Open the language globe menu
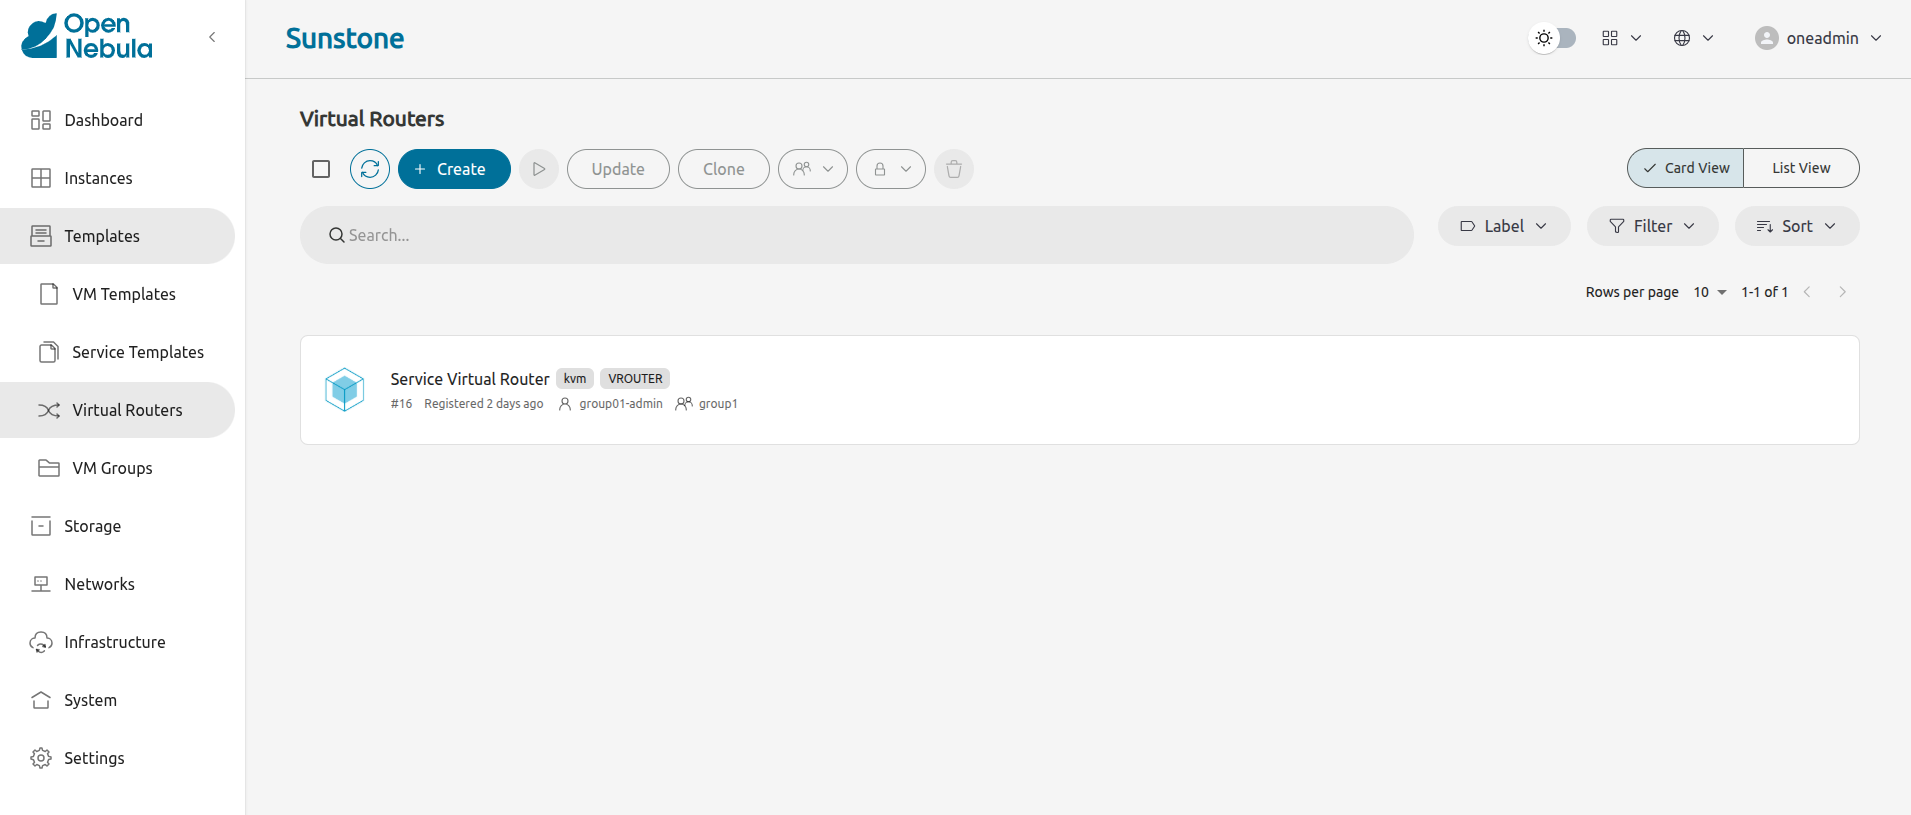This screenshot has width=1911, height=815. [x=1692, y=38]
